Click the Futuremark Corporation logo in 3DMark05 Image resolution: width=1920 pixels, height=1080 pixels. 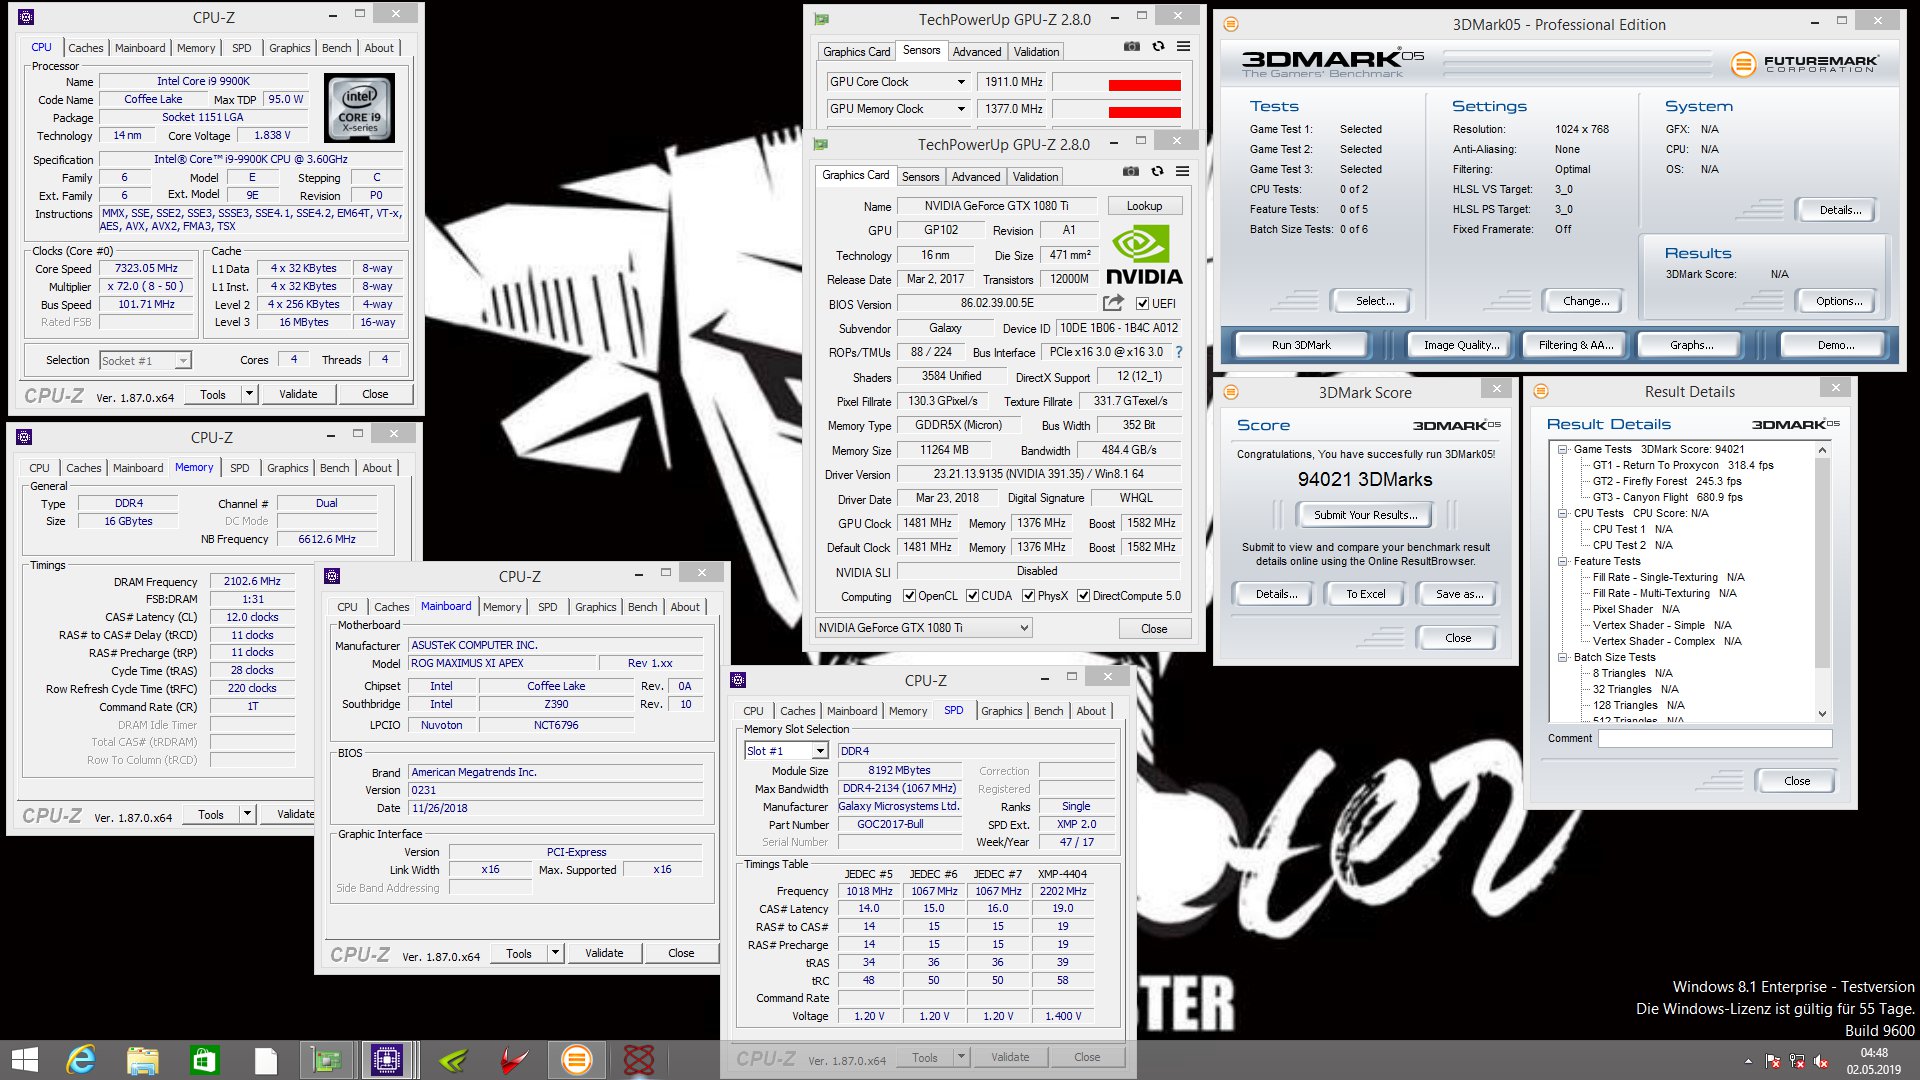1805,65
